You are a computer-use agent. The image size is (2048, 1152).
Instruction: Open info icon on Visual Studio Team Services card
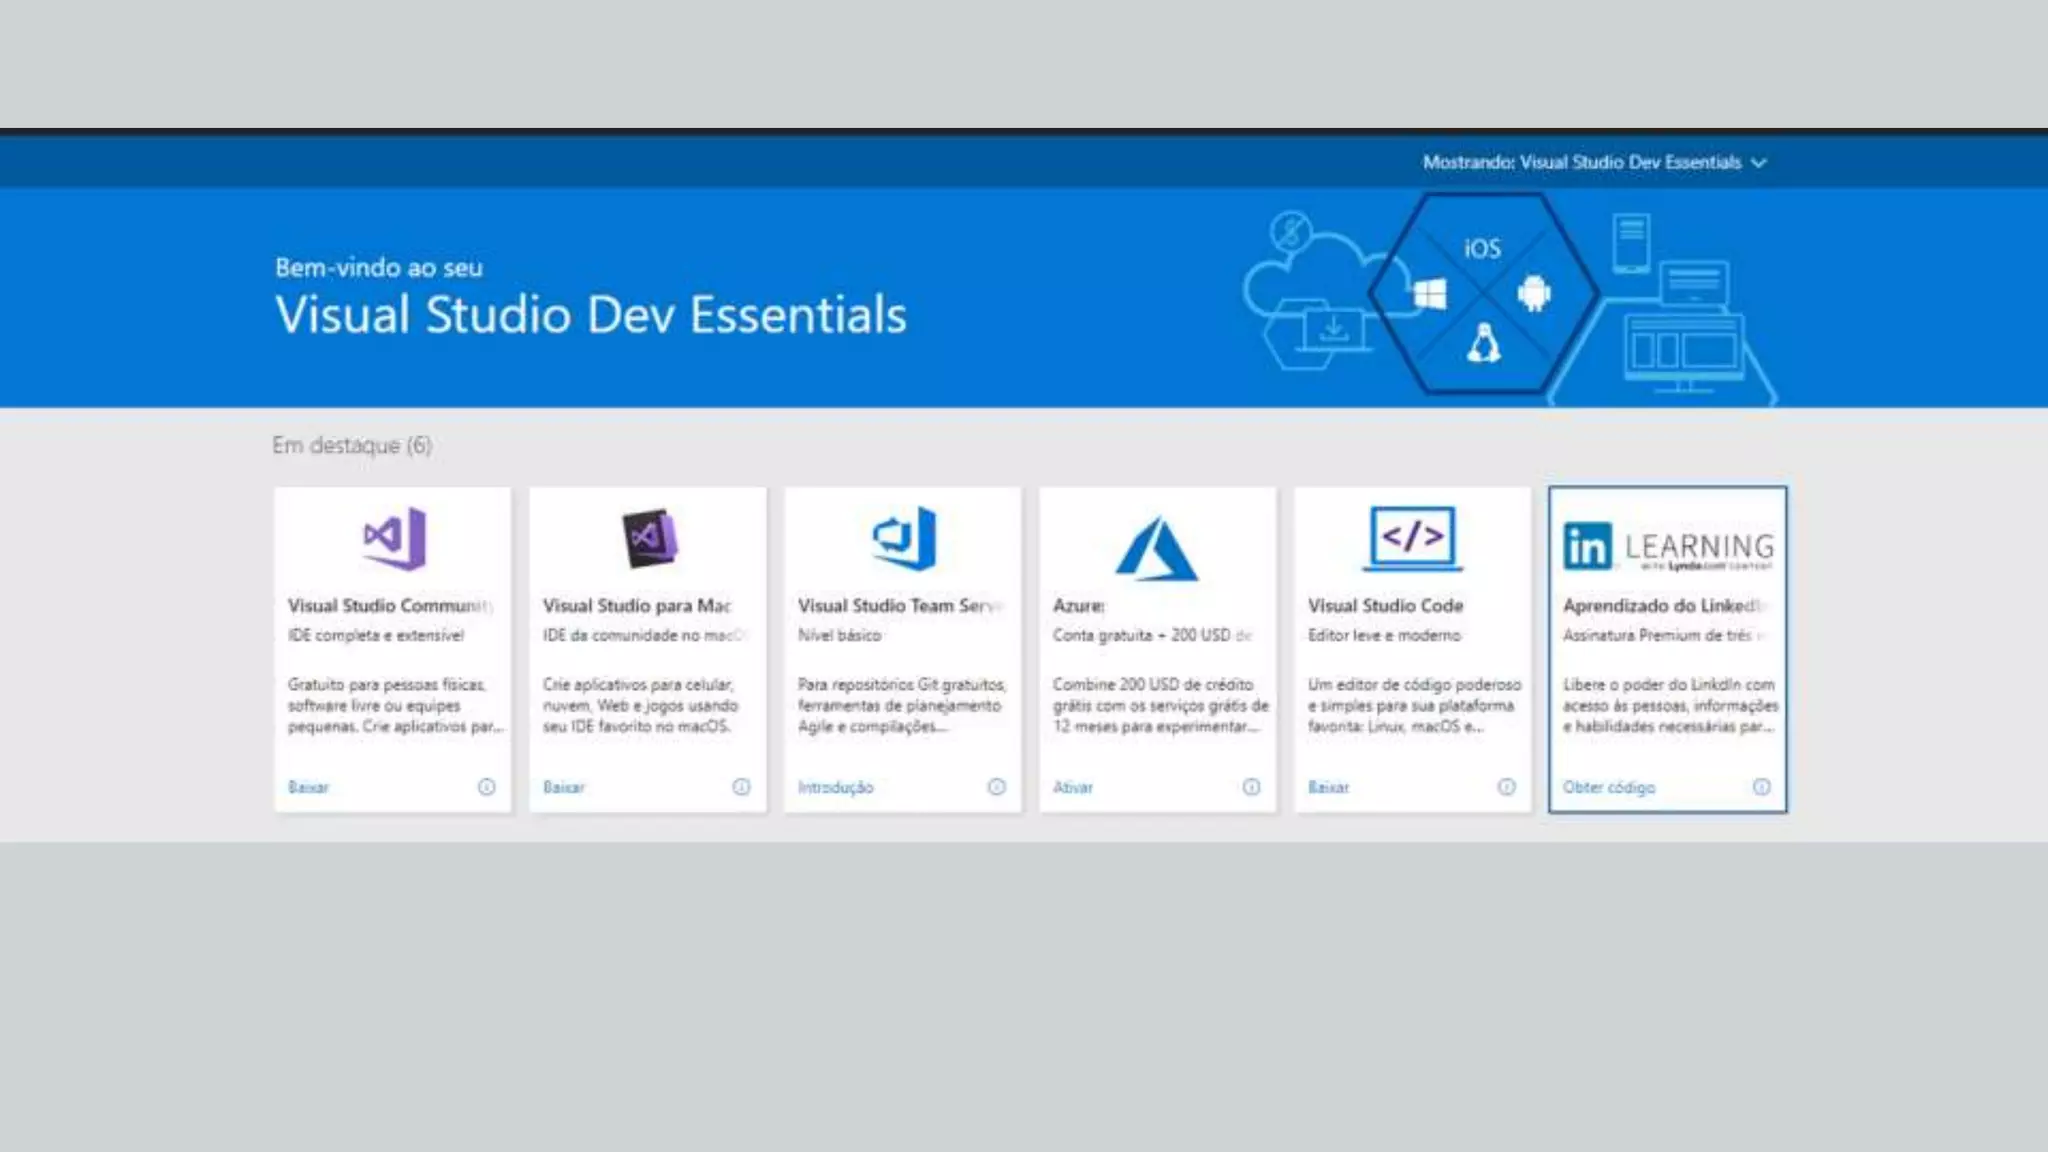tap(996, 787)
